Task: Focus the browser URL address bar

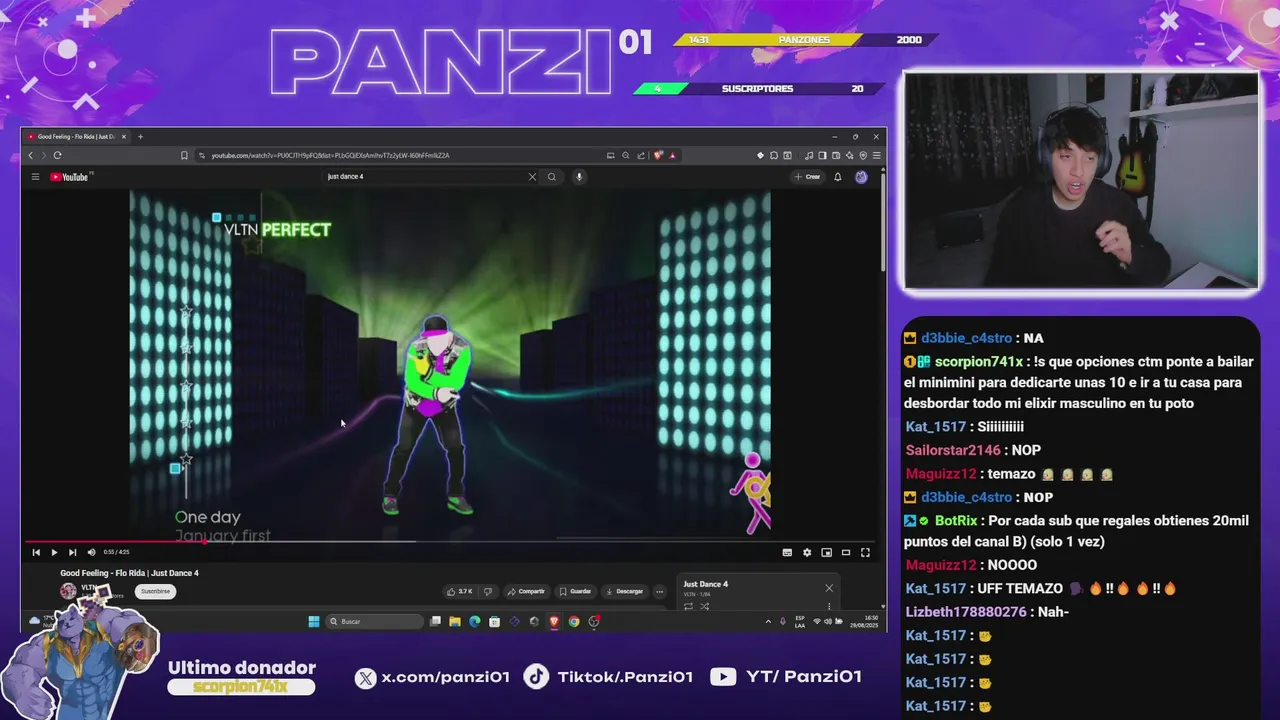Action: coord(400,155)
